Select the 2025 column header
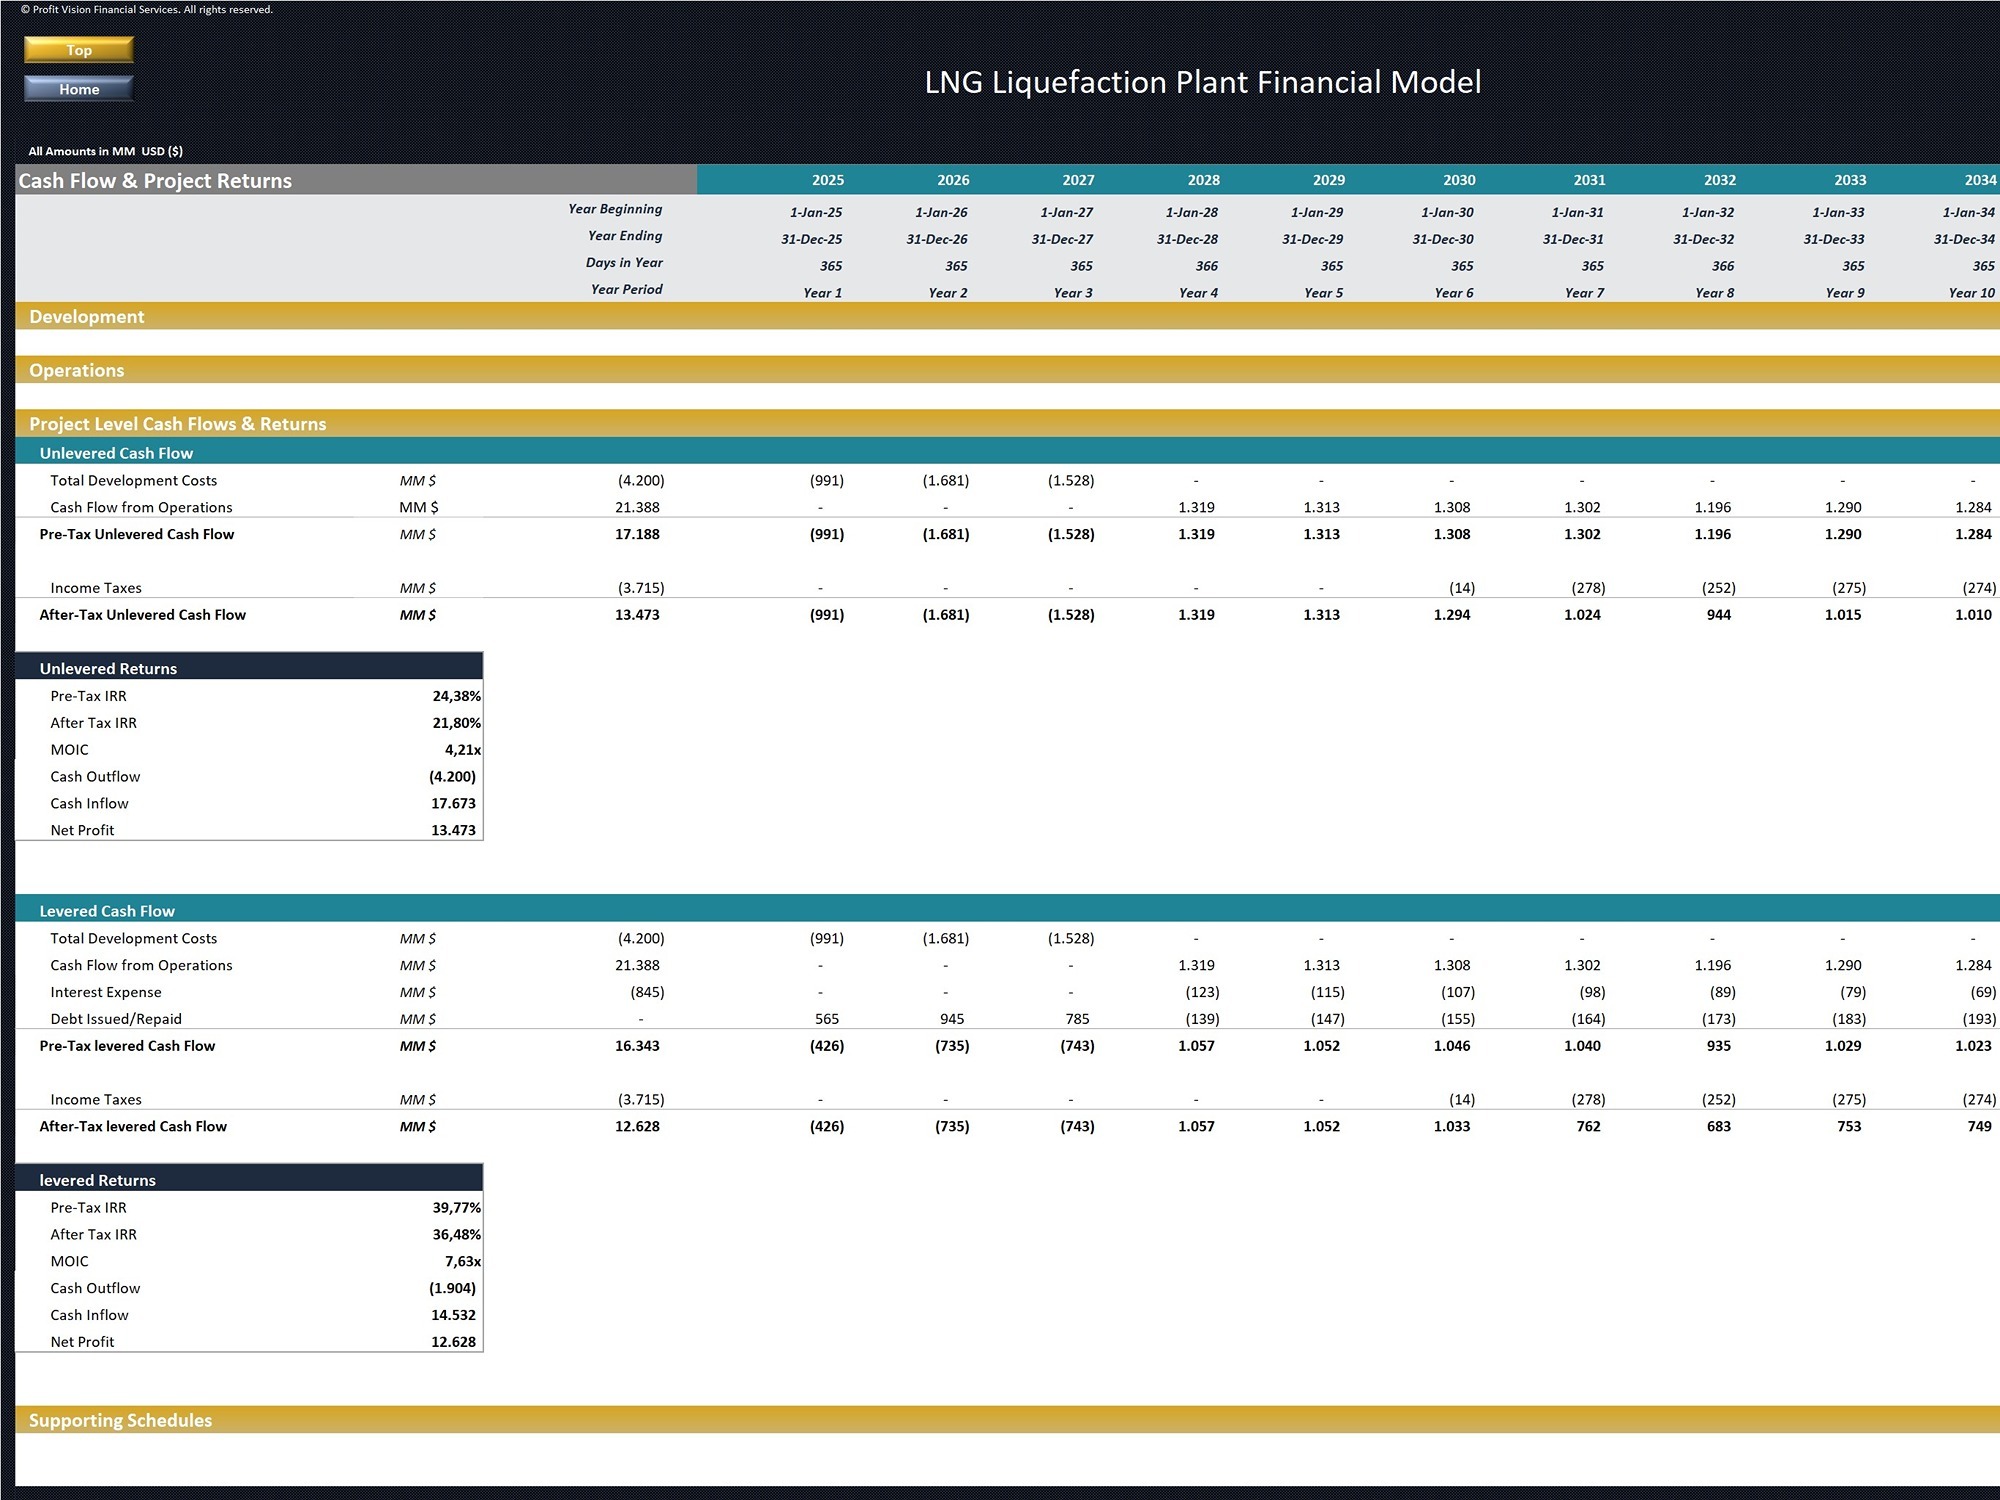Screen dimensions: 2000x1500 point(827,180)
